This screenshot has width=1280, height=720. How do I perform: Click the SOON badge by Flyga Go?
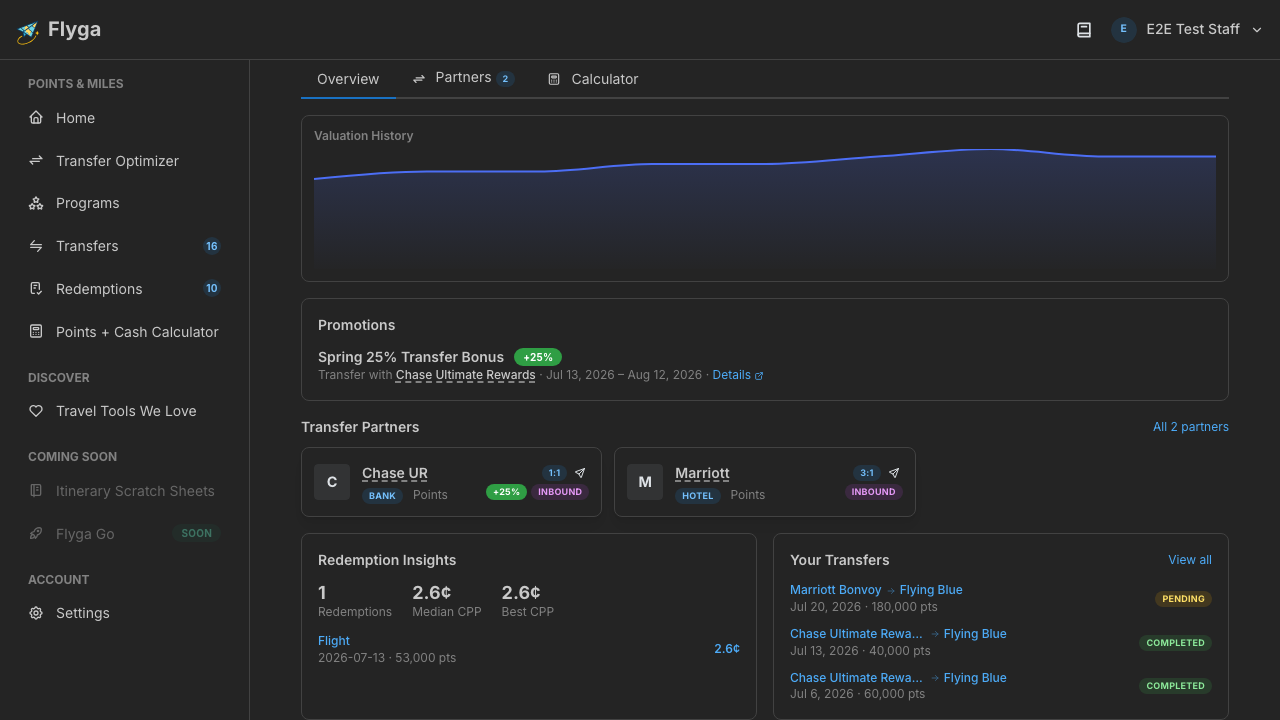coord(197,533)
